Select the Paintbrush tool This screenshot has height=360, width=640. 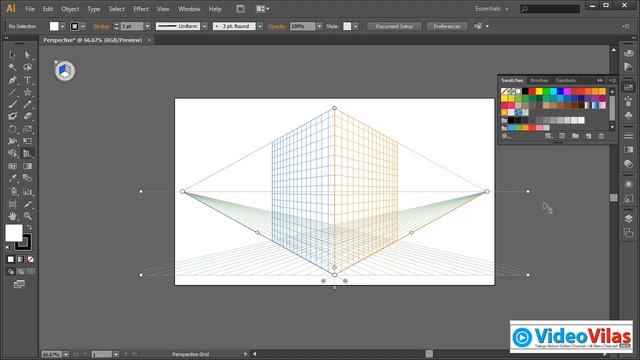[x=12, y=104]
